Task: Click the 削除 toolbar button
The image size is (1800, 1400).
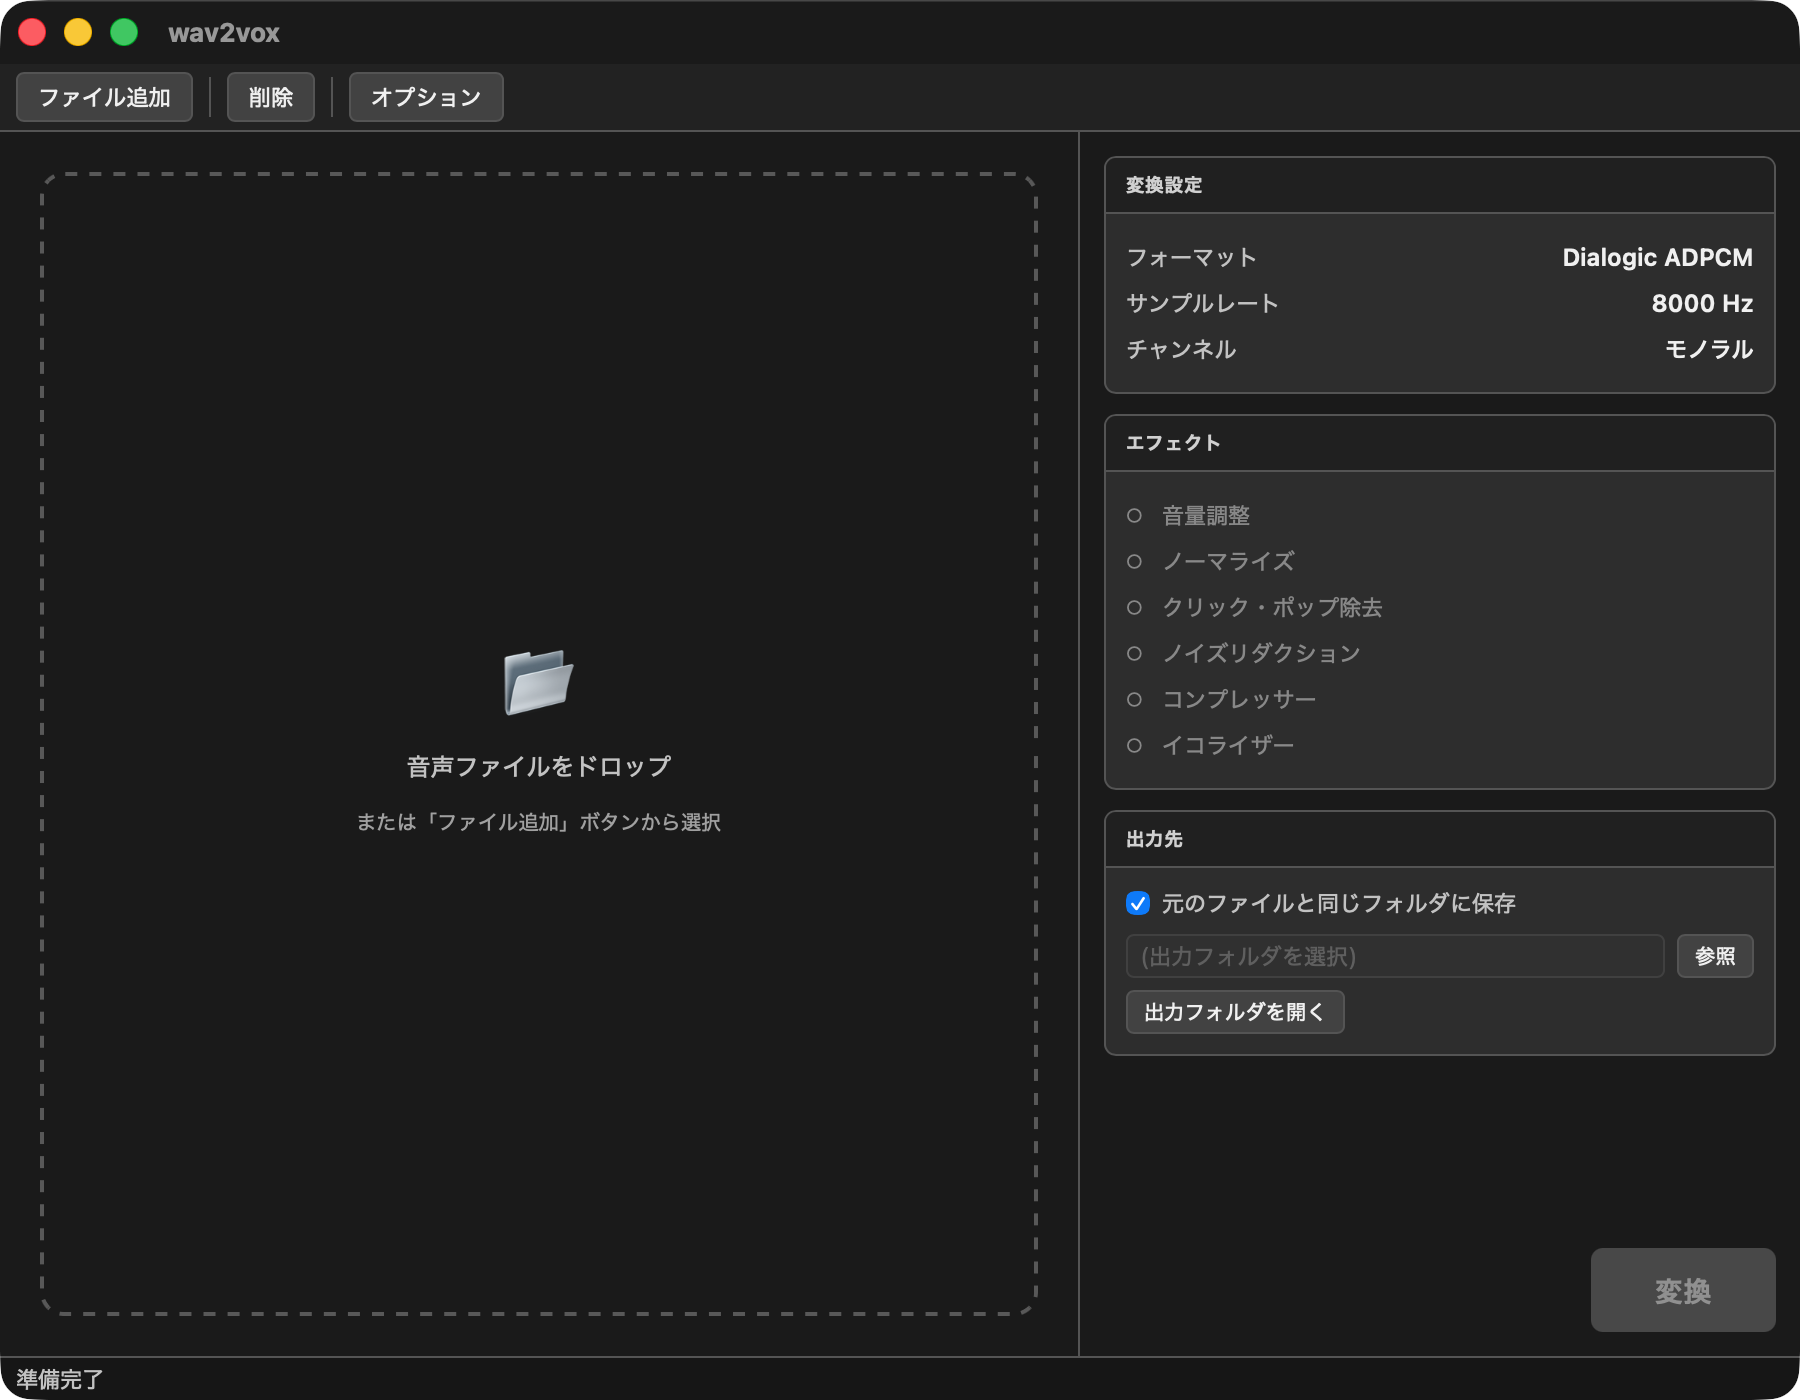Action: coord(271,97)
